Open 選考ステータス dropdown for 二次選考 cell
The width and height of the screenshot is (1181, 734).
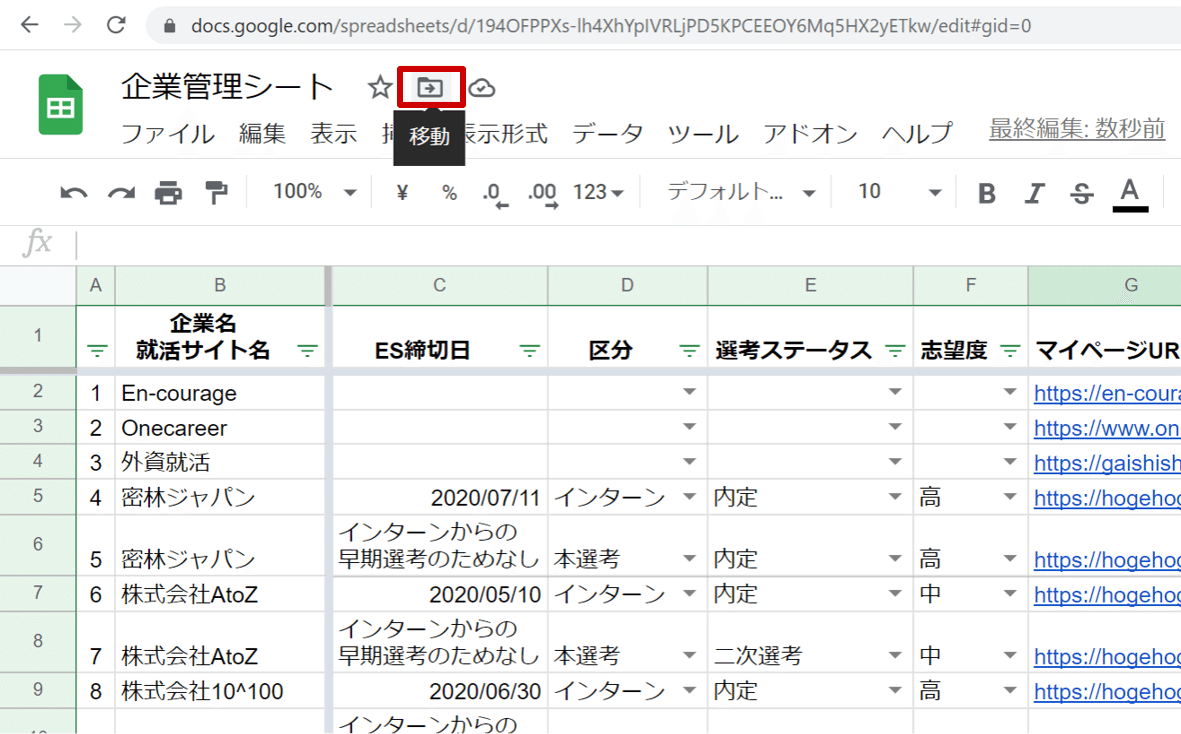895,655
